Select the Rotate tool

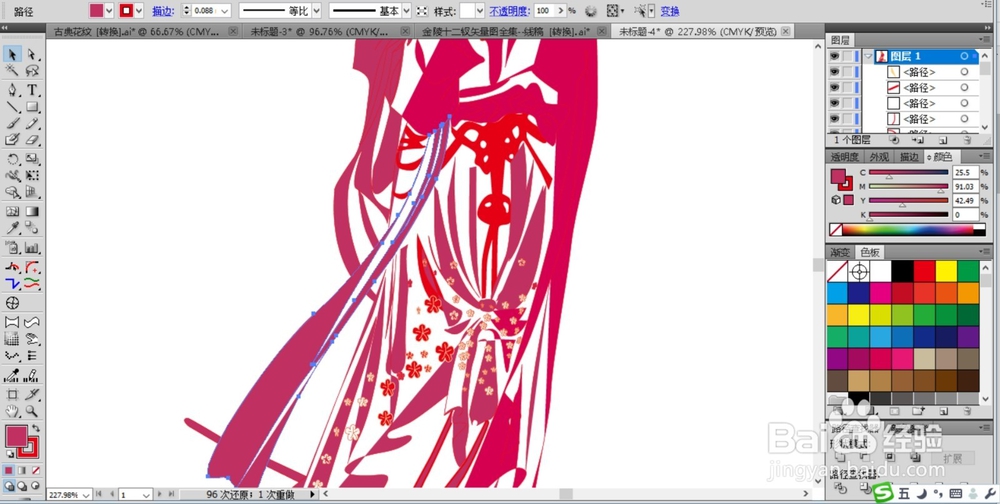tap(12, 159)
